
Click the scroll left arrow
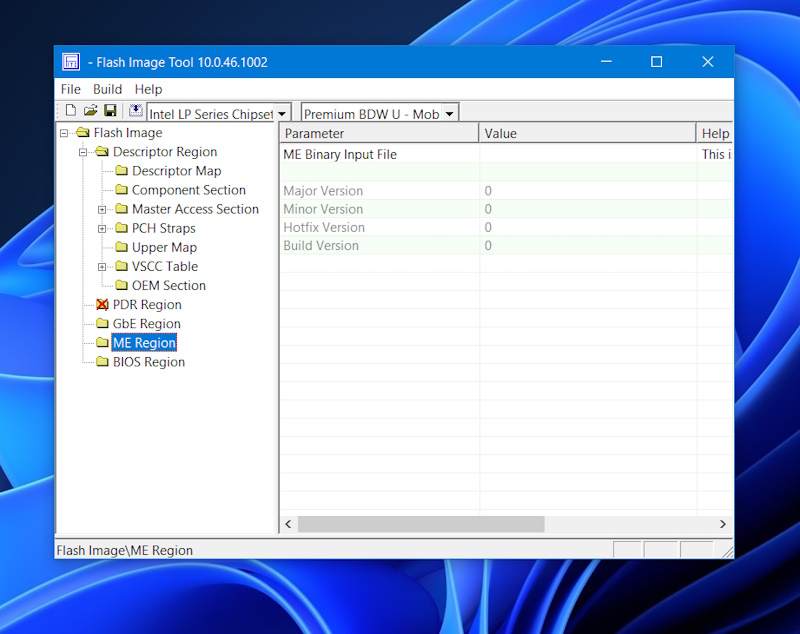(288, 524)
